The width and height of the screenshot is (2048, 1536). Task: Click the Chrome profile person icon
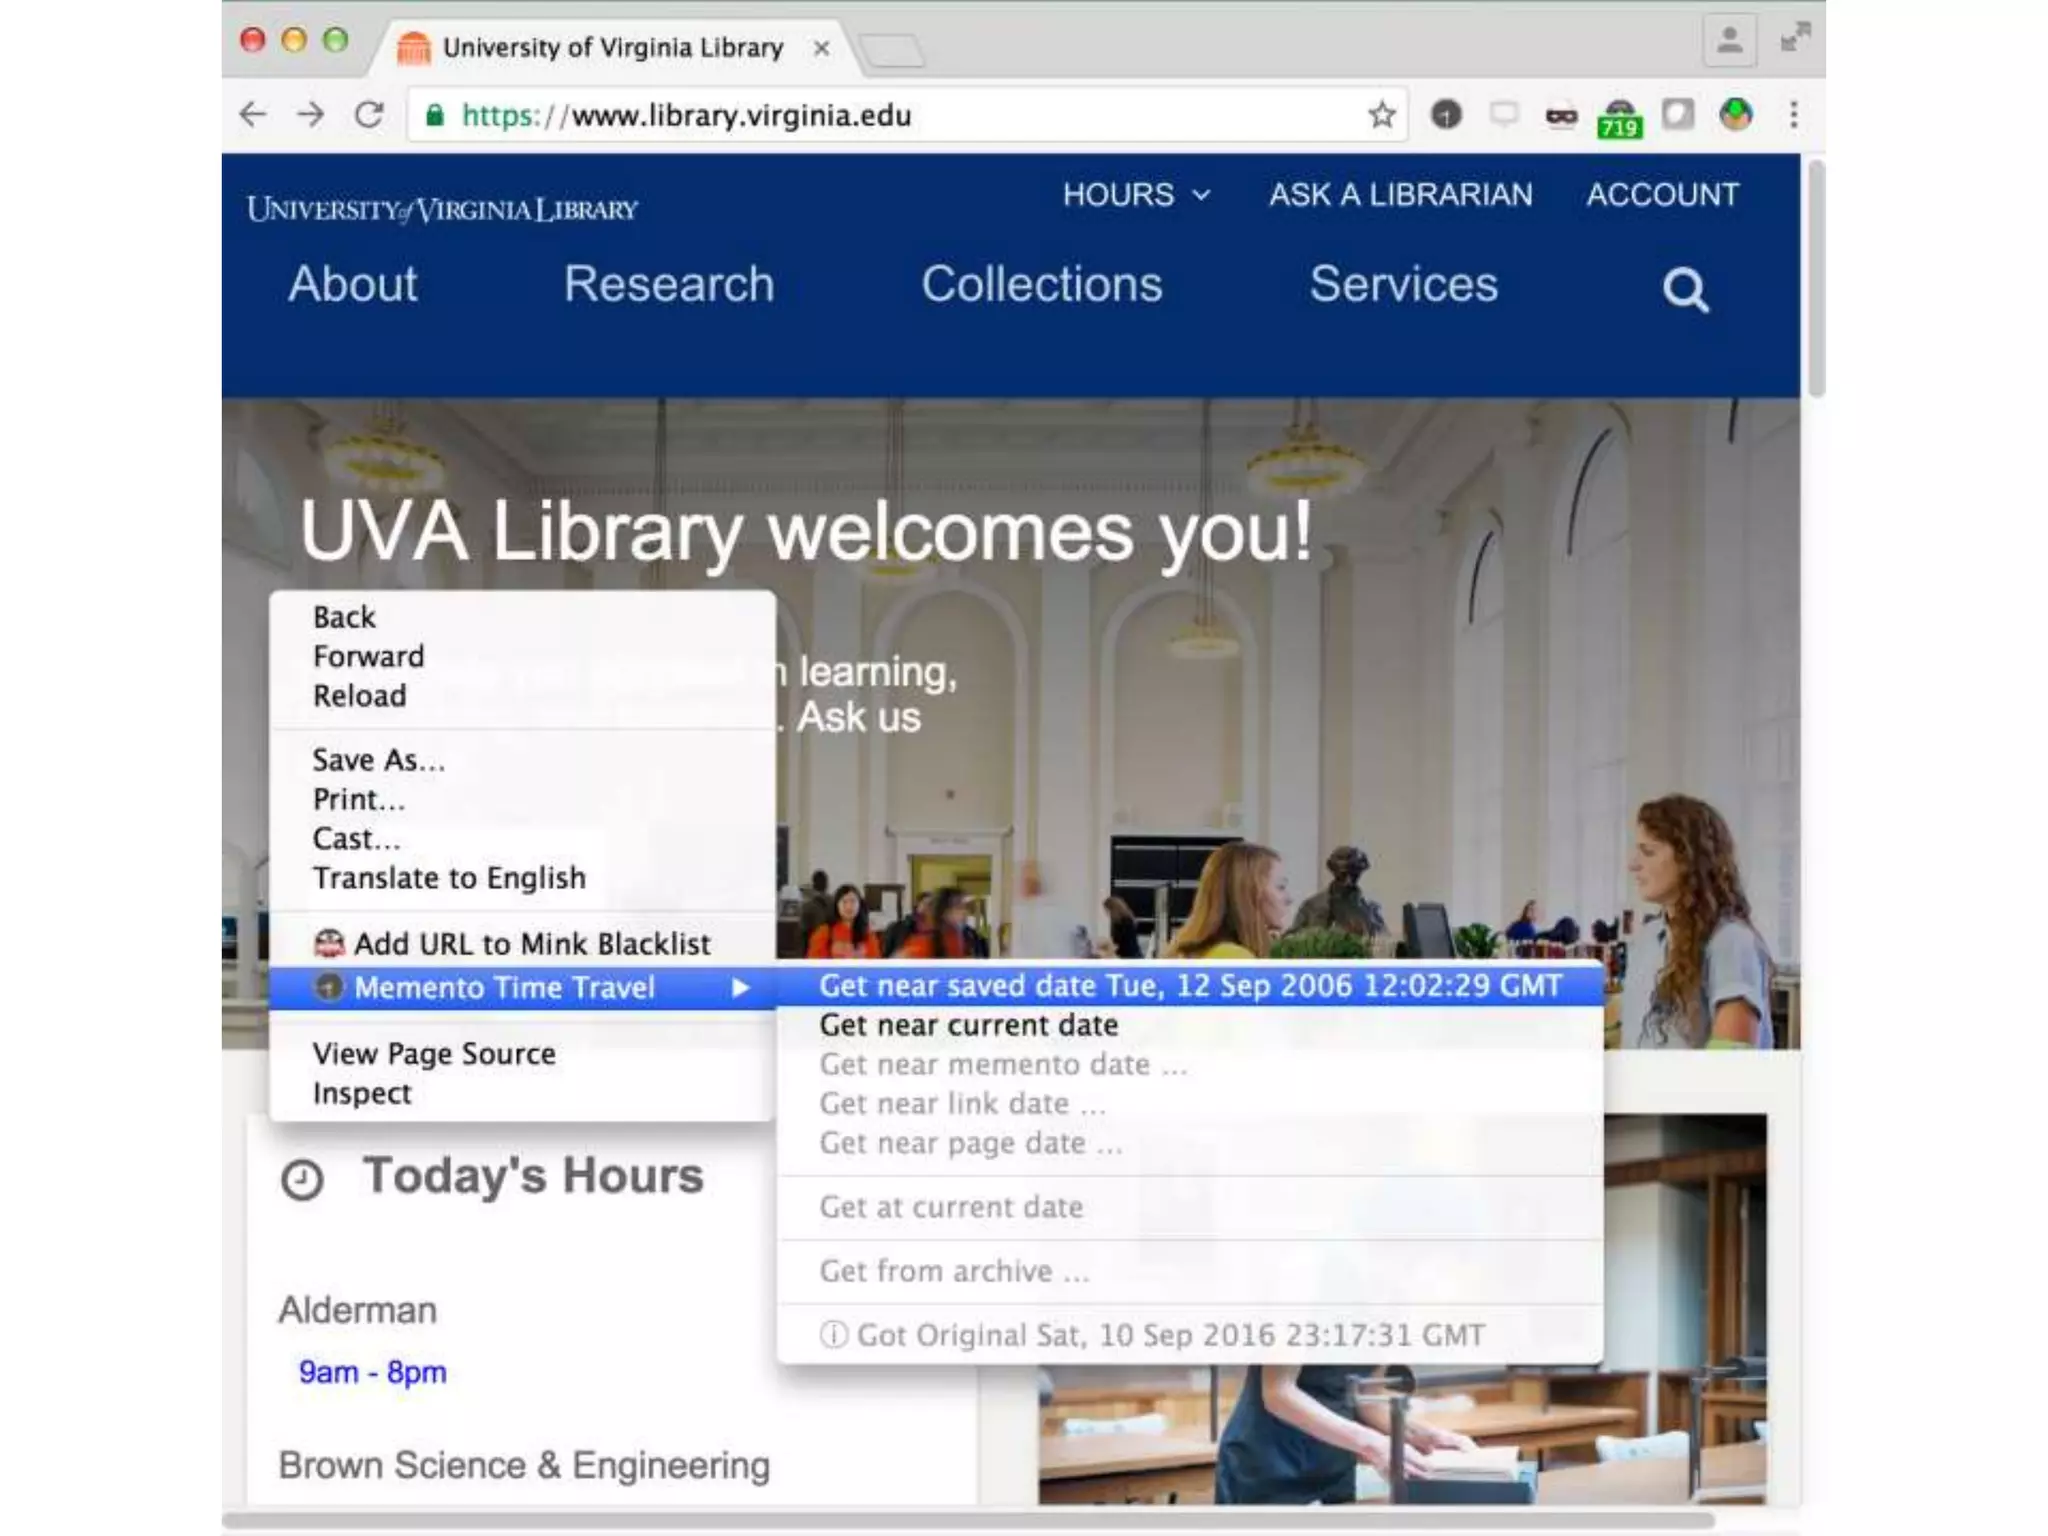pyautogui.click(x=1729, y=42)
